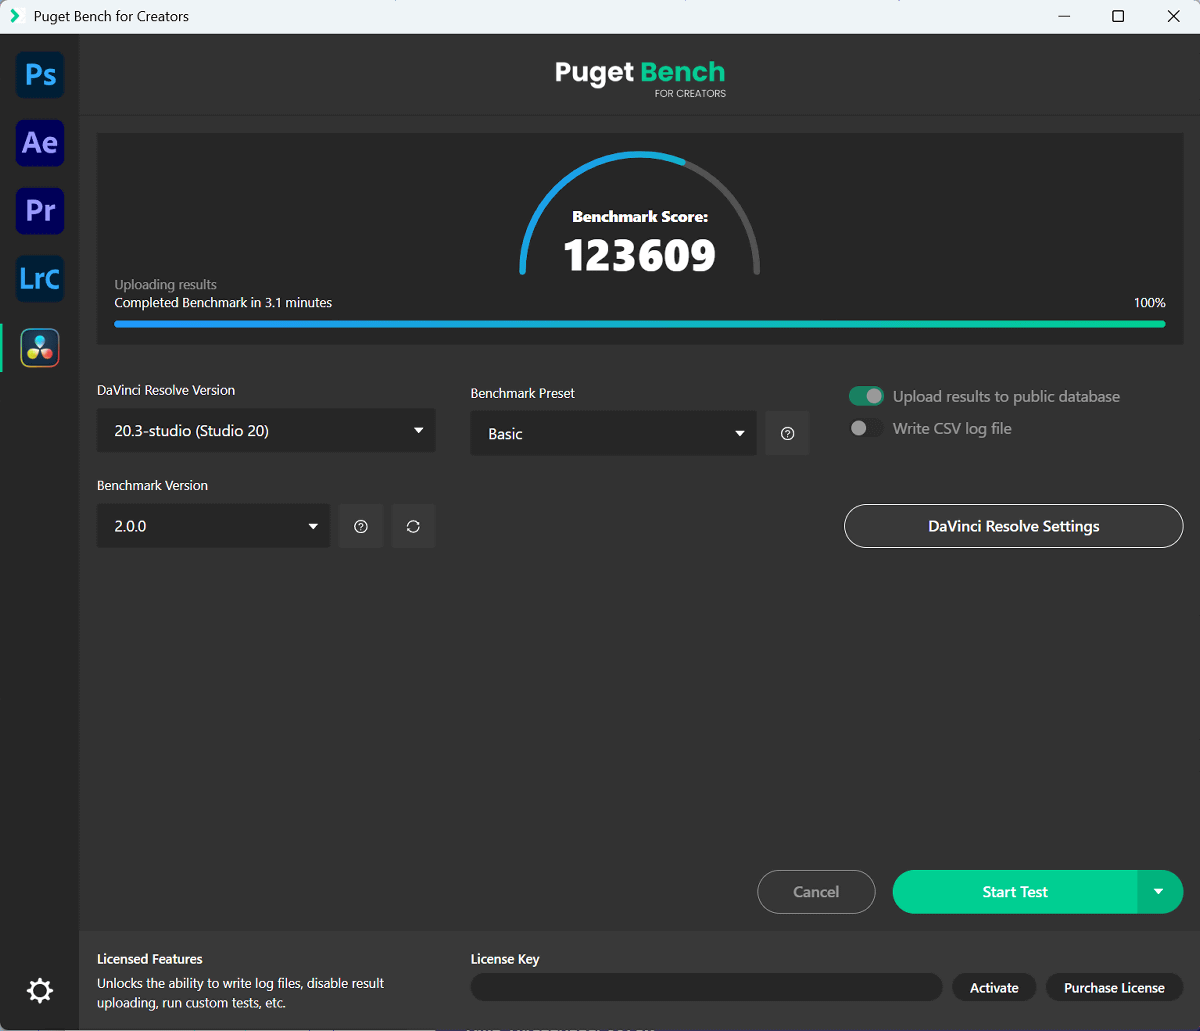Disable Upload results to public database
The image size is (1200, 1031).
(x=866, y=397)
